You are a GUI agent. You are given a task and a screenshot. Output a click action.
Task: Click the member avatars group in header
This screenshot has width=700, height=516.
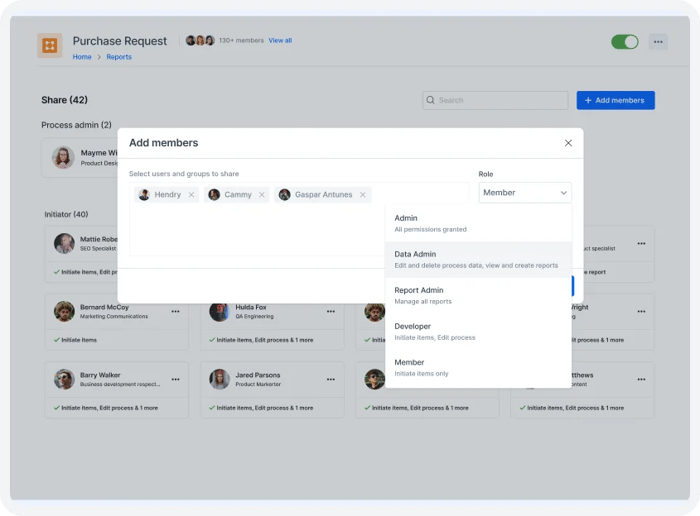click(x=200, y=40)
